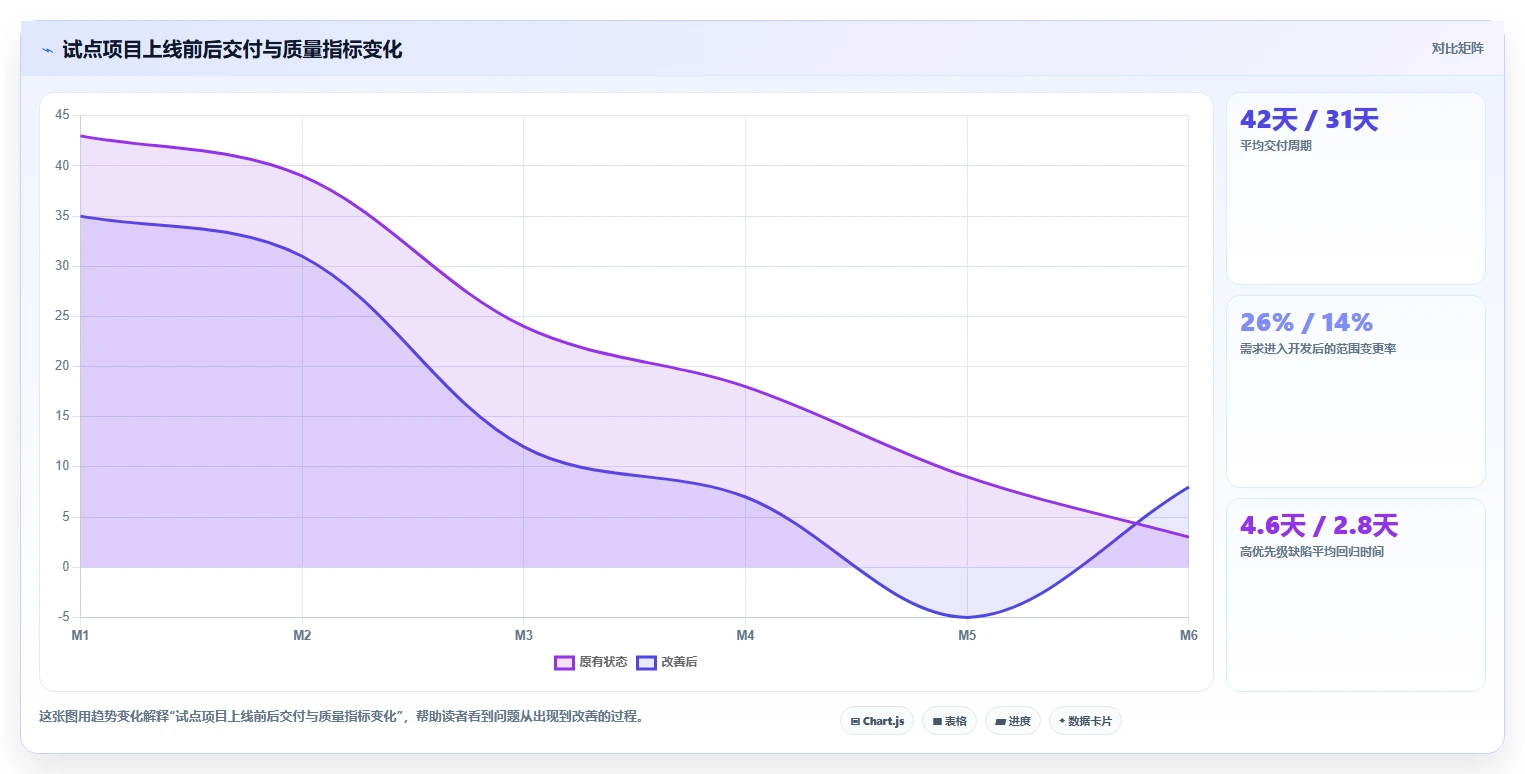Toggle the 改善后 legend entry

point(667,662)
